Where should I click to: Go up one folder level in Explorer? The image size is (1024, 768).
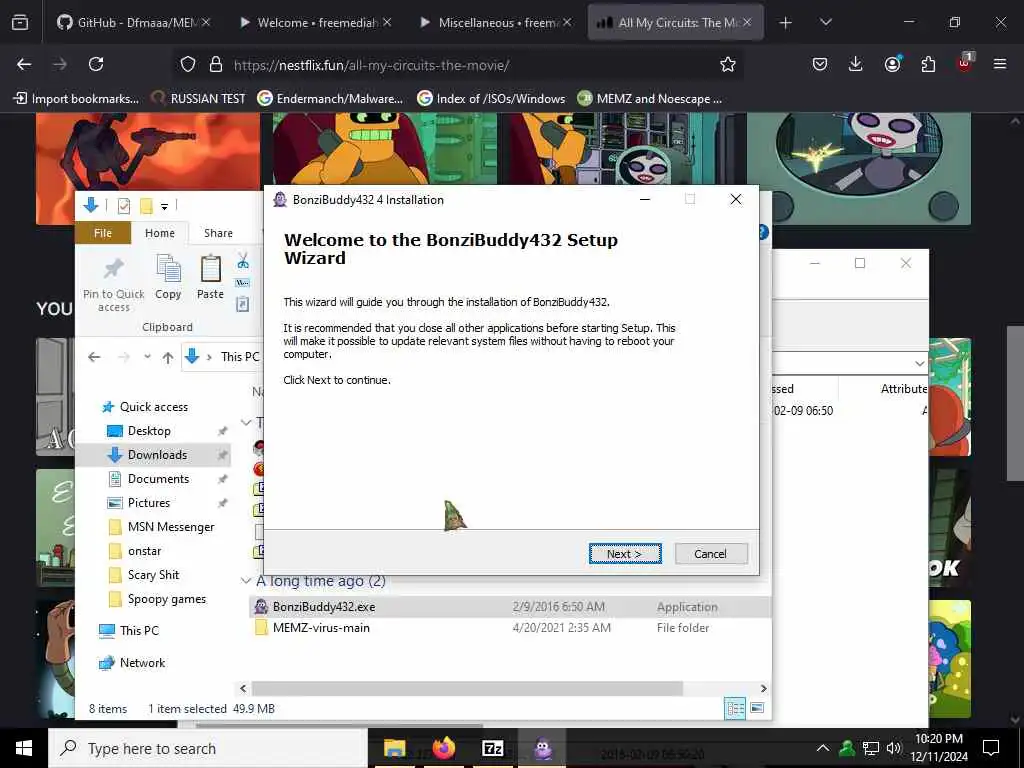pyautogui.click(x=168, y=357)
